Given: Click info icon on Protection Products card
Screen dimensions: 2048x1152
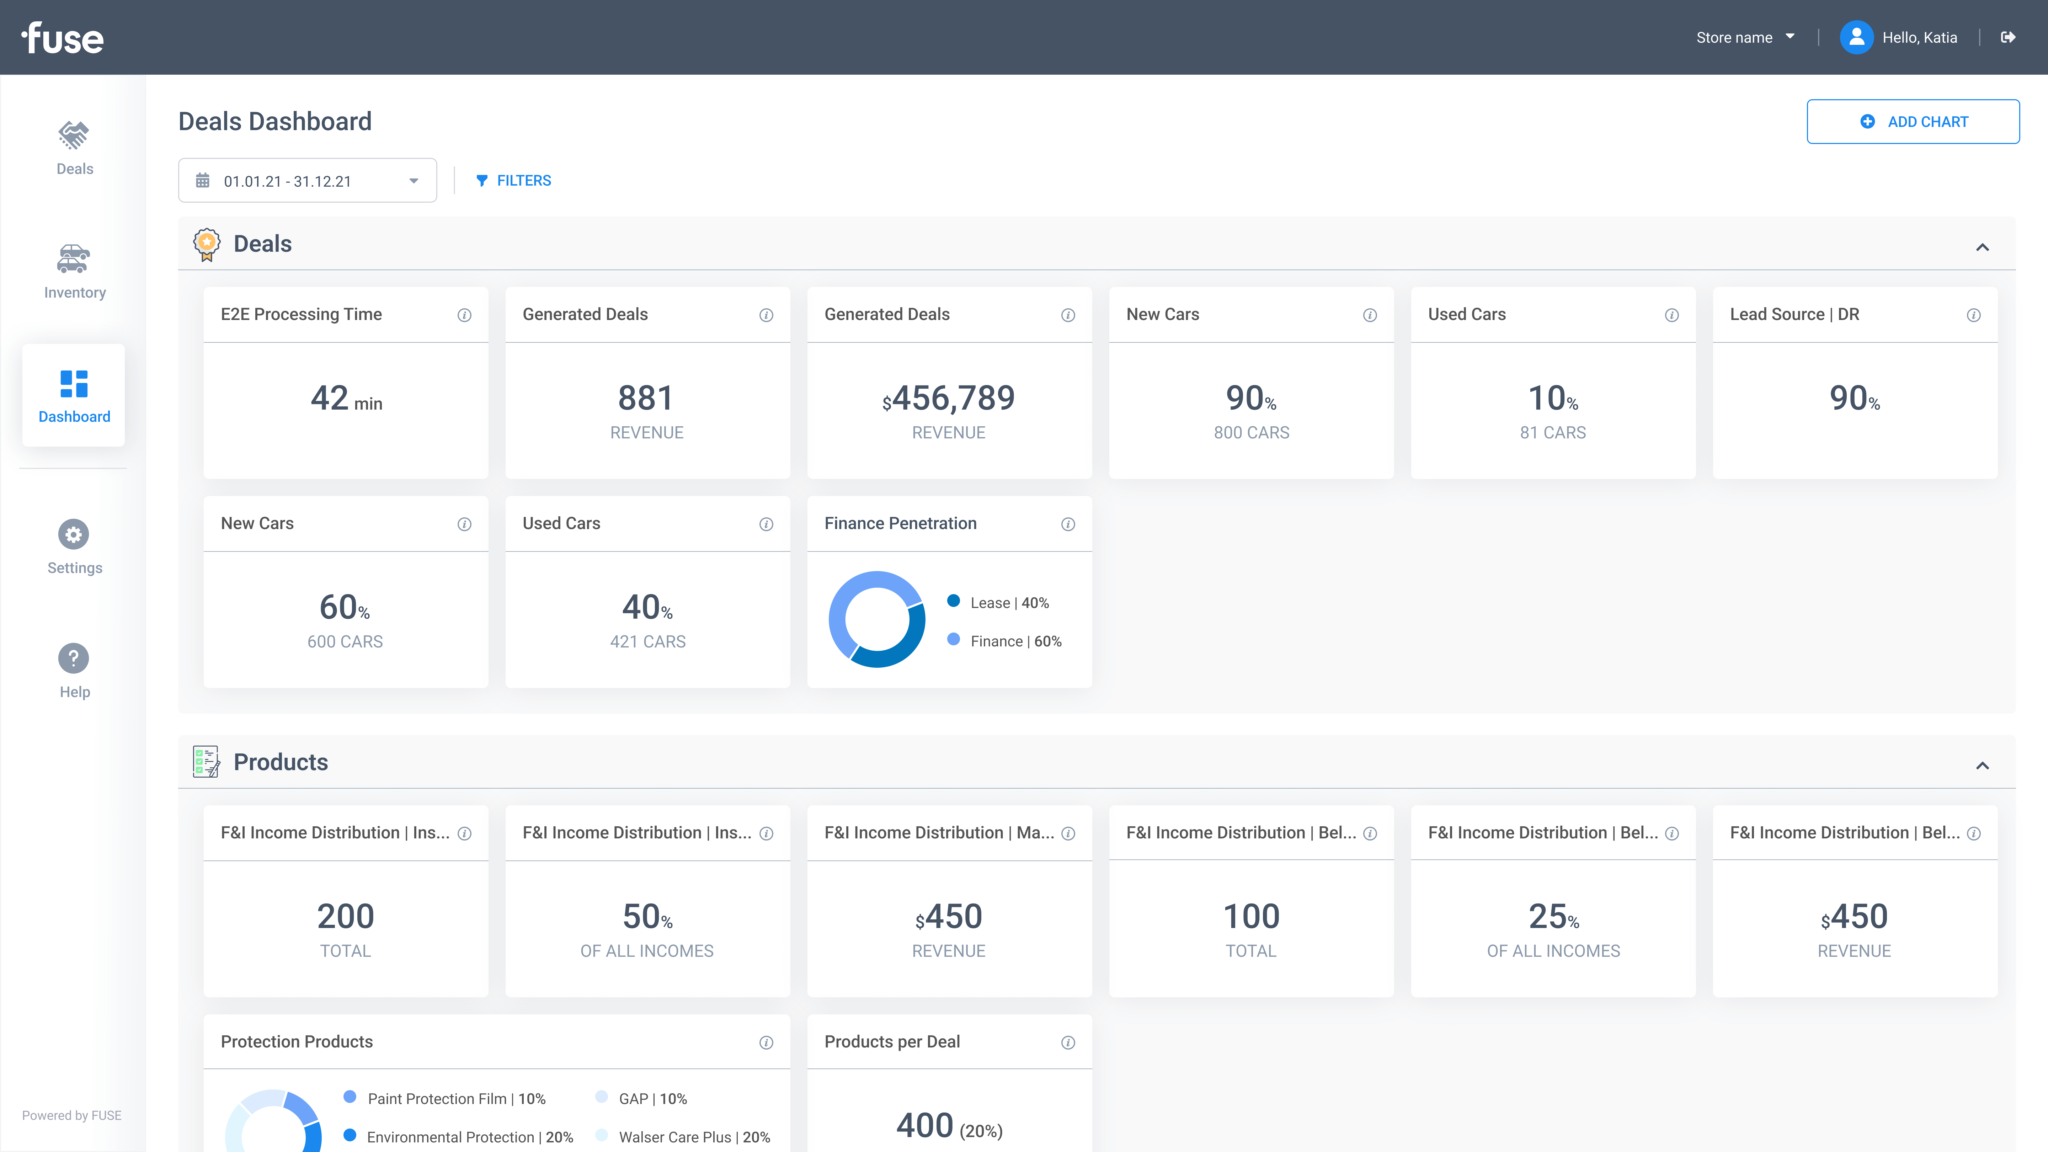Looking at the screenshot, I should point(766,1042).
